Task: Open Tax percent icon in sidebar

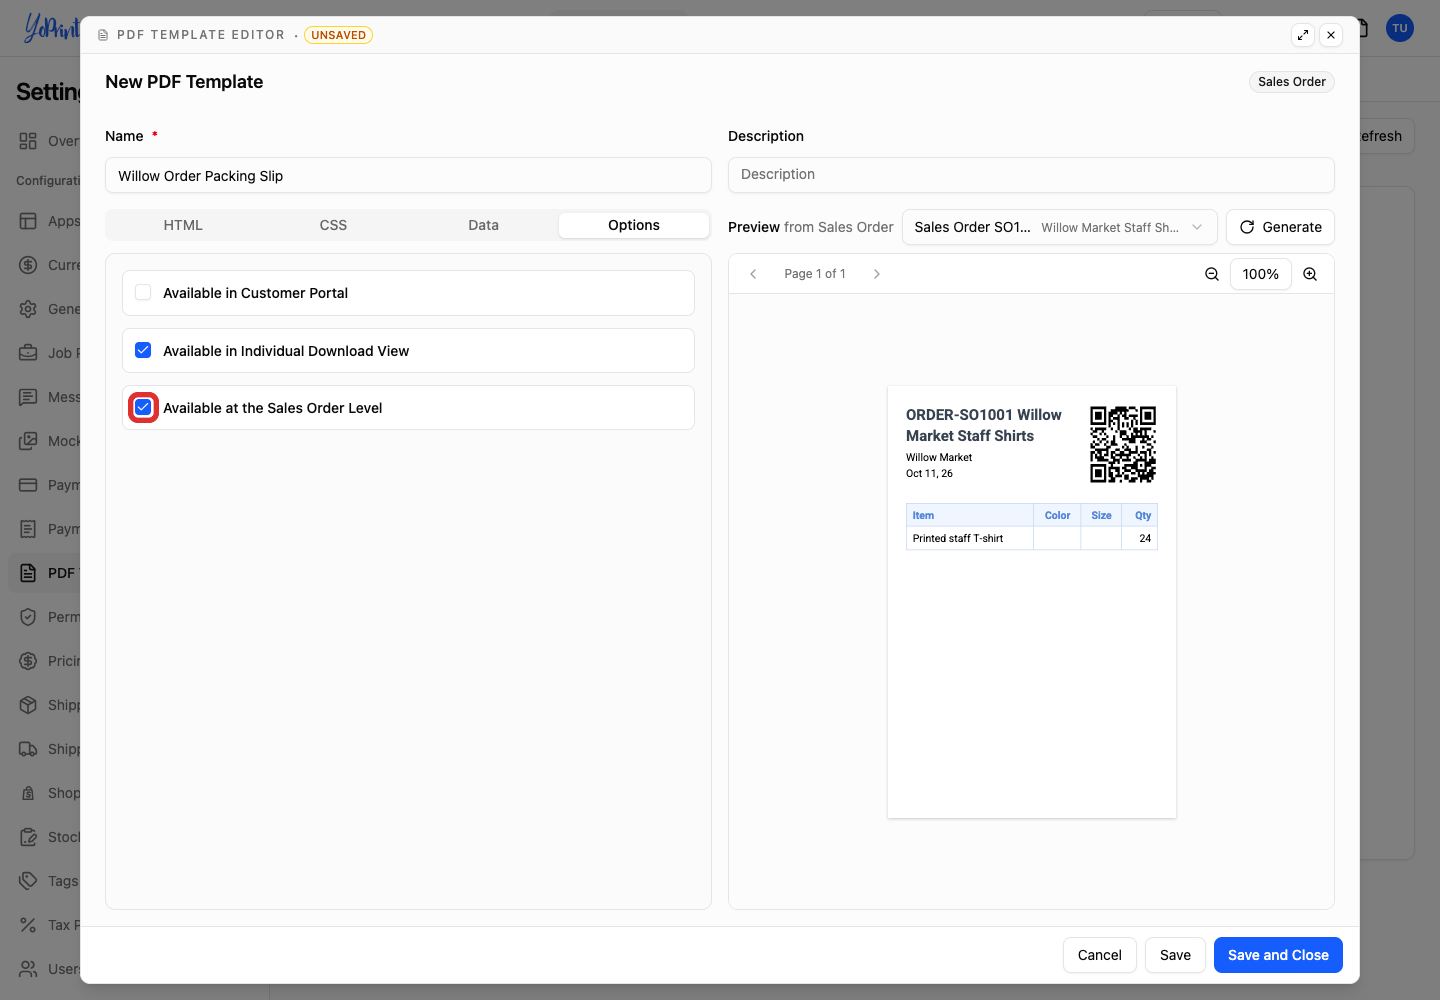Action: (28, 925)
